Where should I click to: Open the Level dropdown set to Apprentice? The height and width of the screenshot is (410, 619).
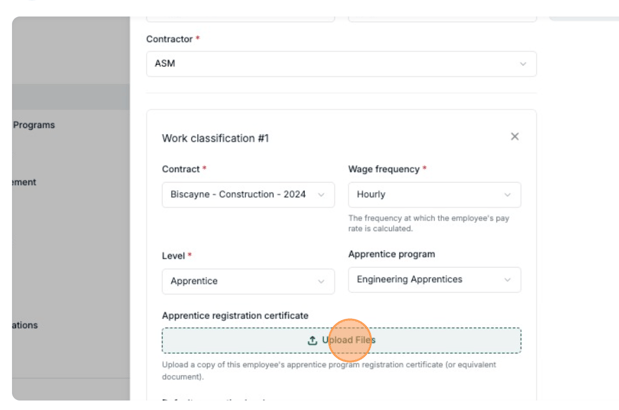click(240, 282)
